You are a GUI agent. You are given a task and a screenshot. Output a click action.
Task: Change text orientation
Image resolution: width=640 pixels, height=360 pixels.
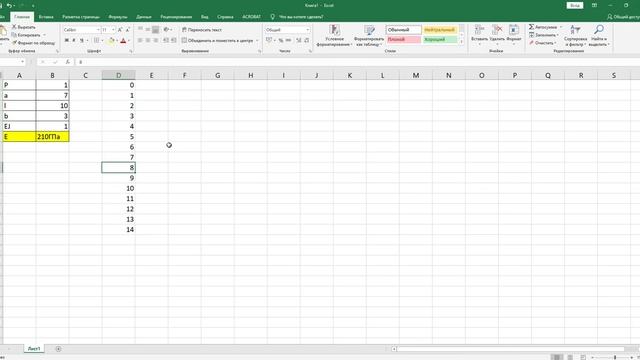167,30
